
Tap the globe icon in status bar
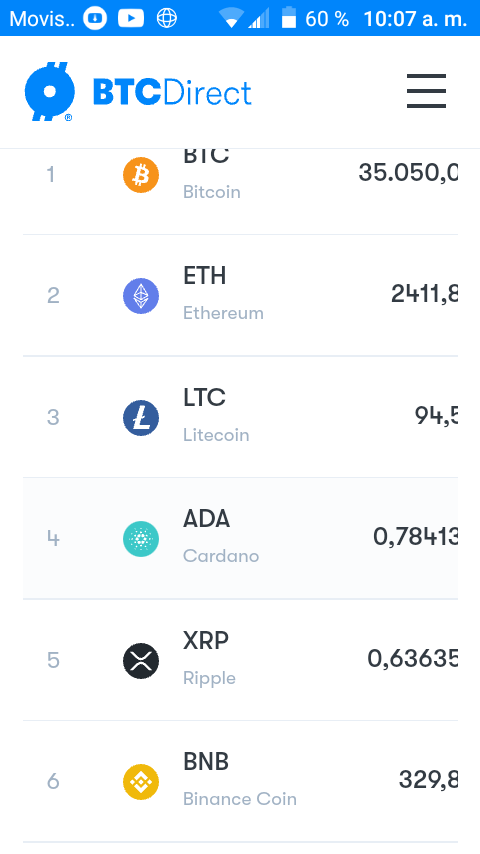pos(167,19)
